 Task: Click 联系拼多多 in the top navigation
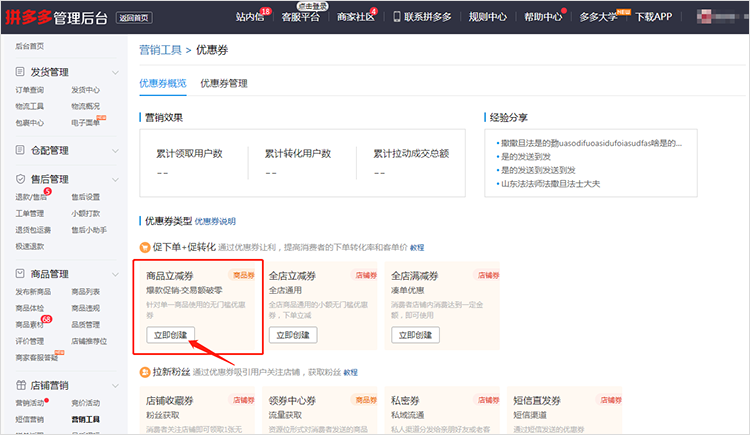[x=428, y=17]
